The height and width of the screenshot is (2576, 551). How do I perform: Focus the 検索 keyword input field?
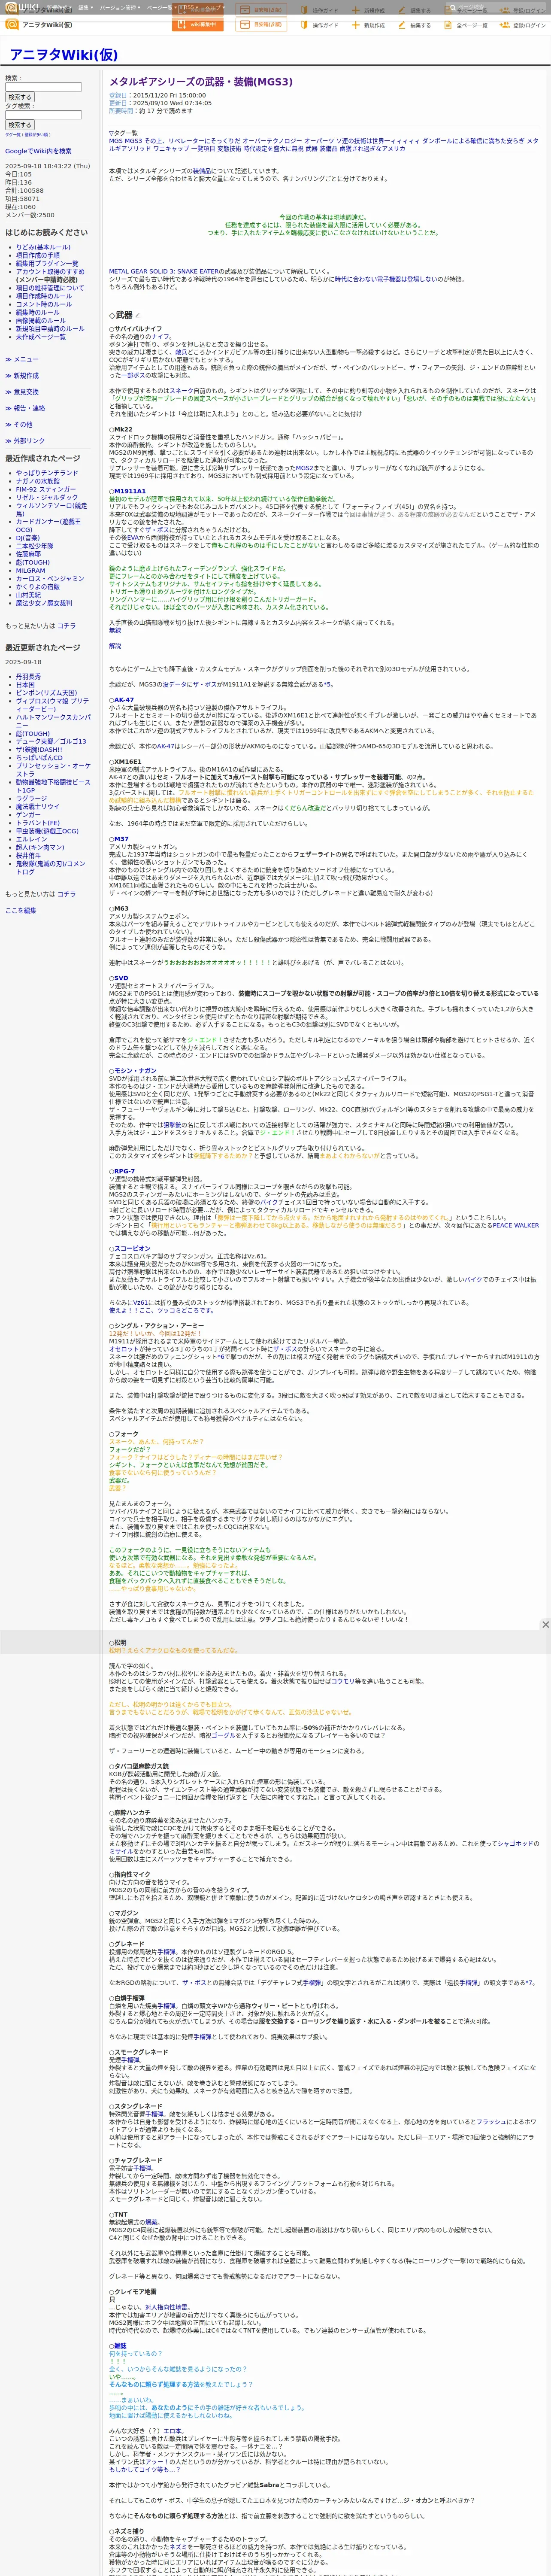(43, 87)
